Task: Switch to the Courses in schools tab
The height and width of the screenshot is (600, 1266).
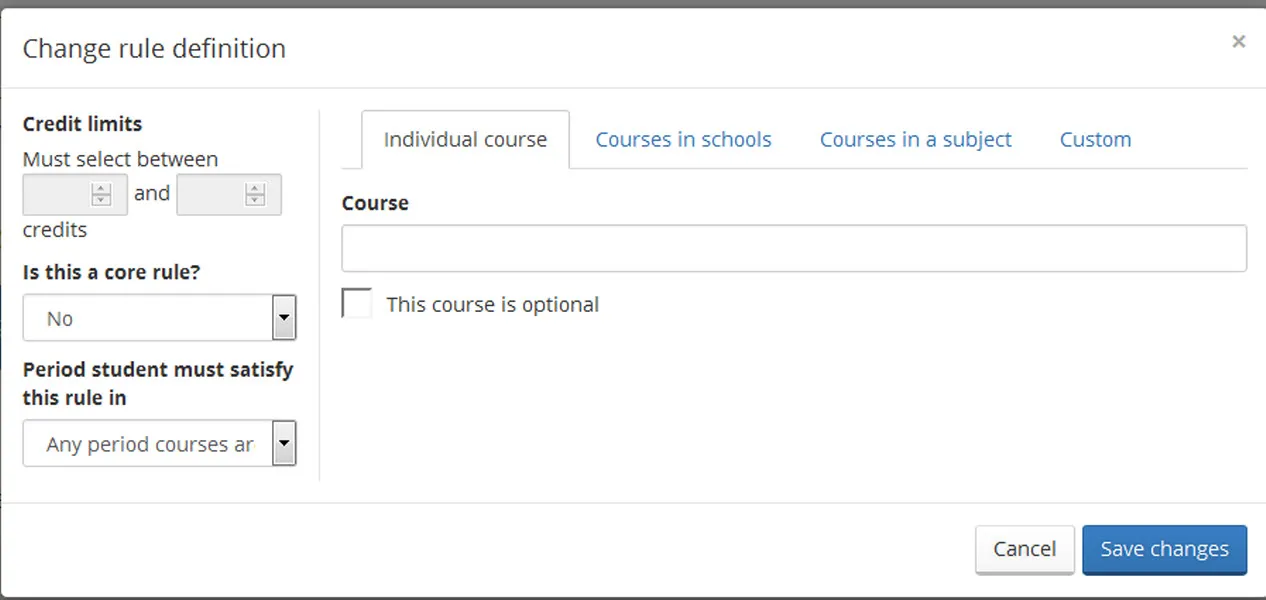Action: point(683,139)
